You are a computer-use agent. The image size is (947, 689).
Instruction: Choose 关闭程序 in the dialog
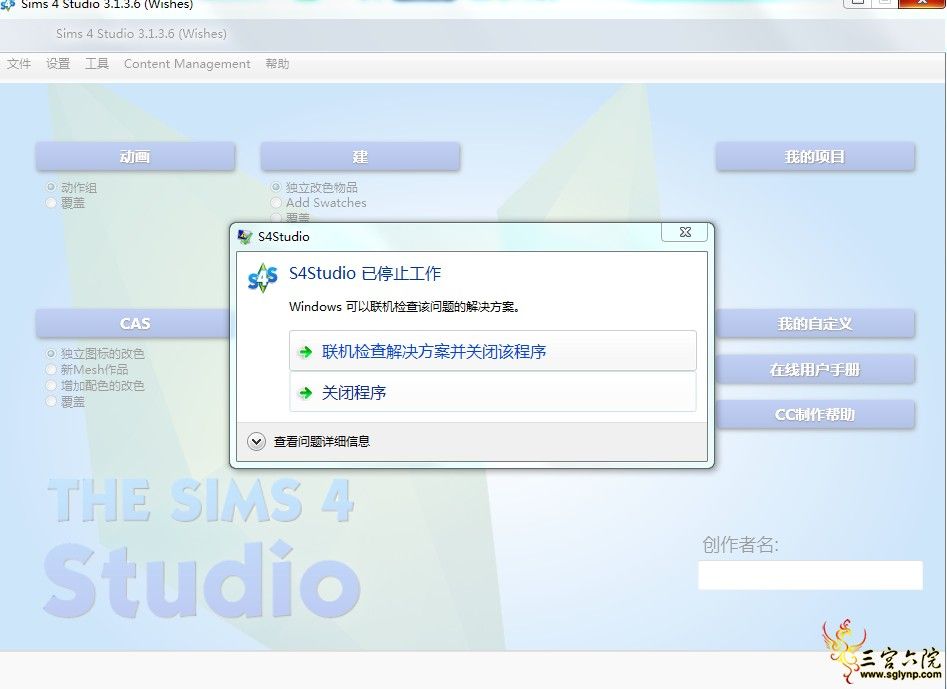[493, 393]
